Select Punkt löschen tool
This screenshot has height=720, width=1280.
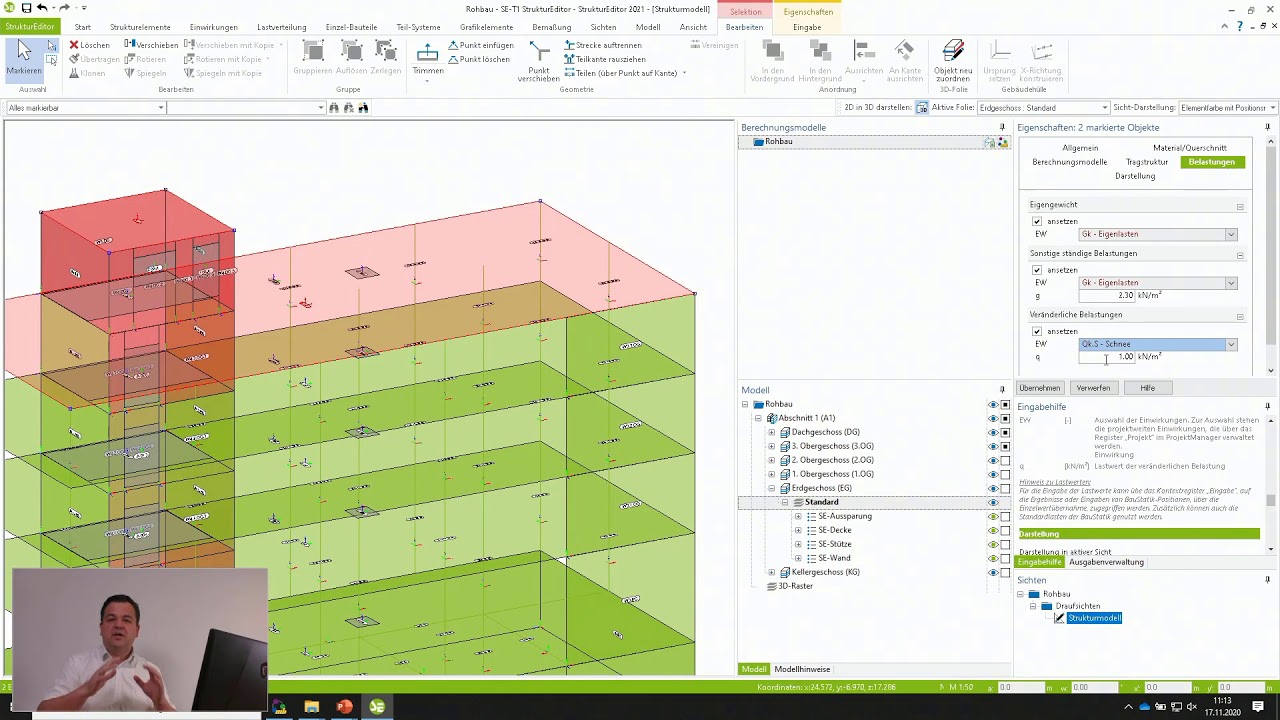point(479,59)
